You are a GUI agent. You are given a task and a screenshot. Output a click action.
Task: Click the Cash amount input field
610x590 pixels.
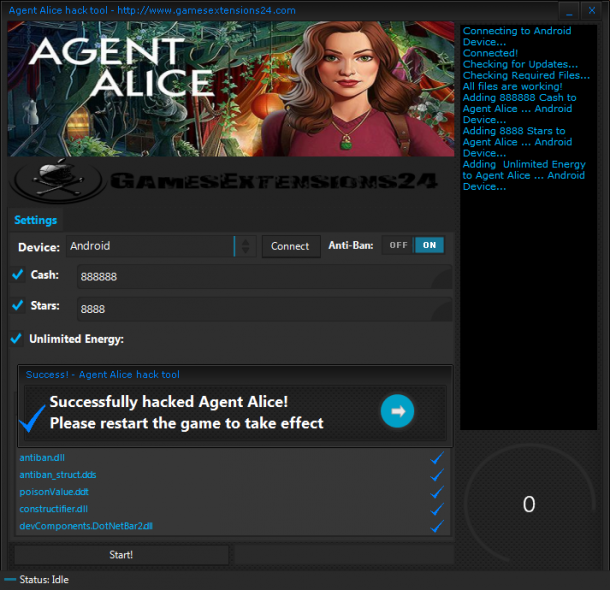[x=265, y=277]
